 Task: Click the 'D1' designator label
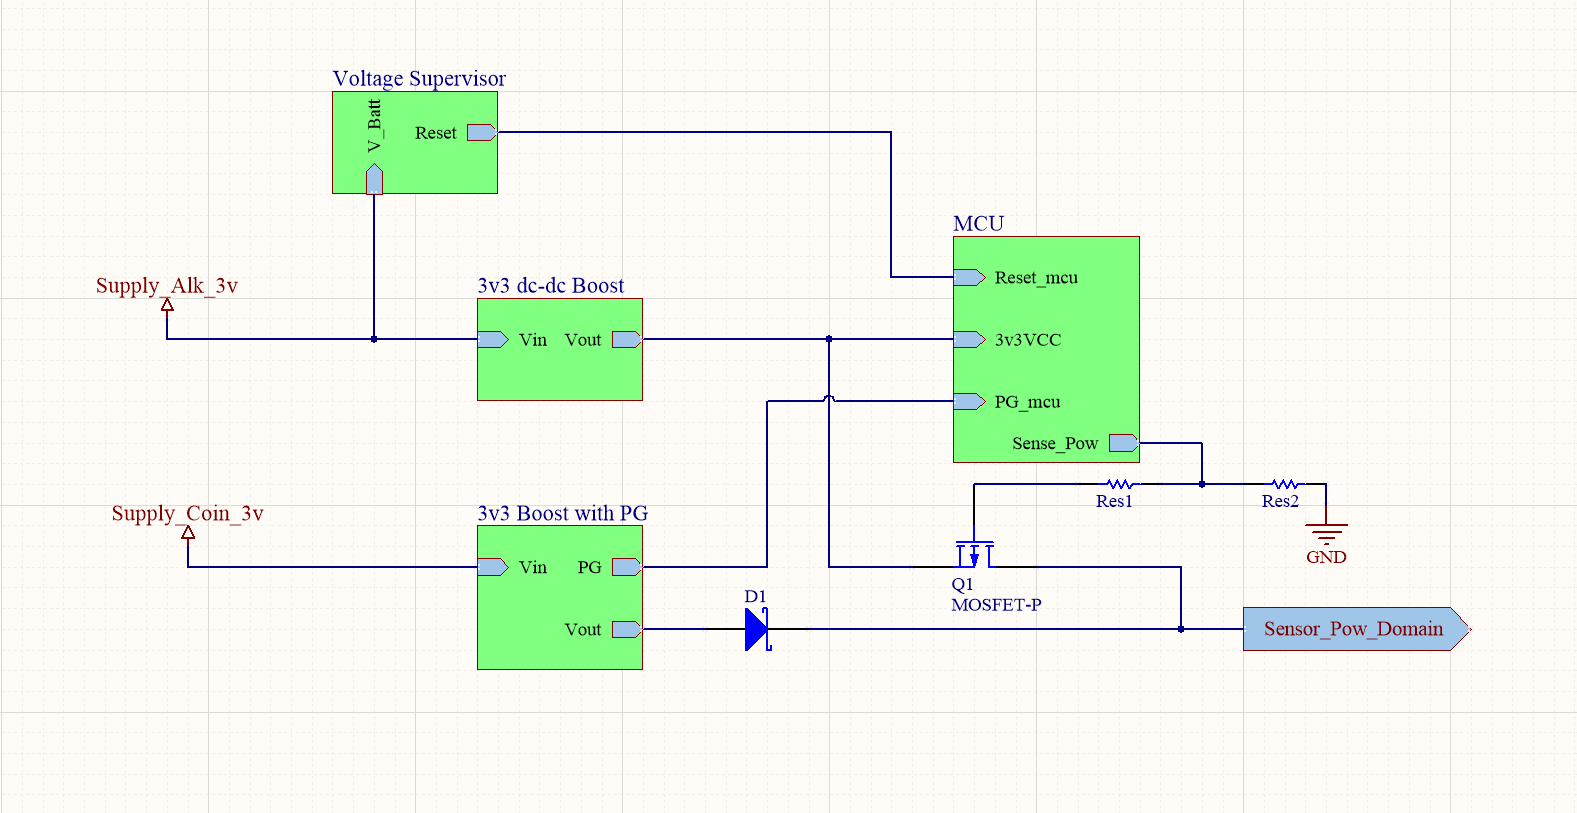(755, 597)
